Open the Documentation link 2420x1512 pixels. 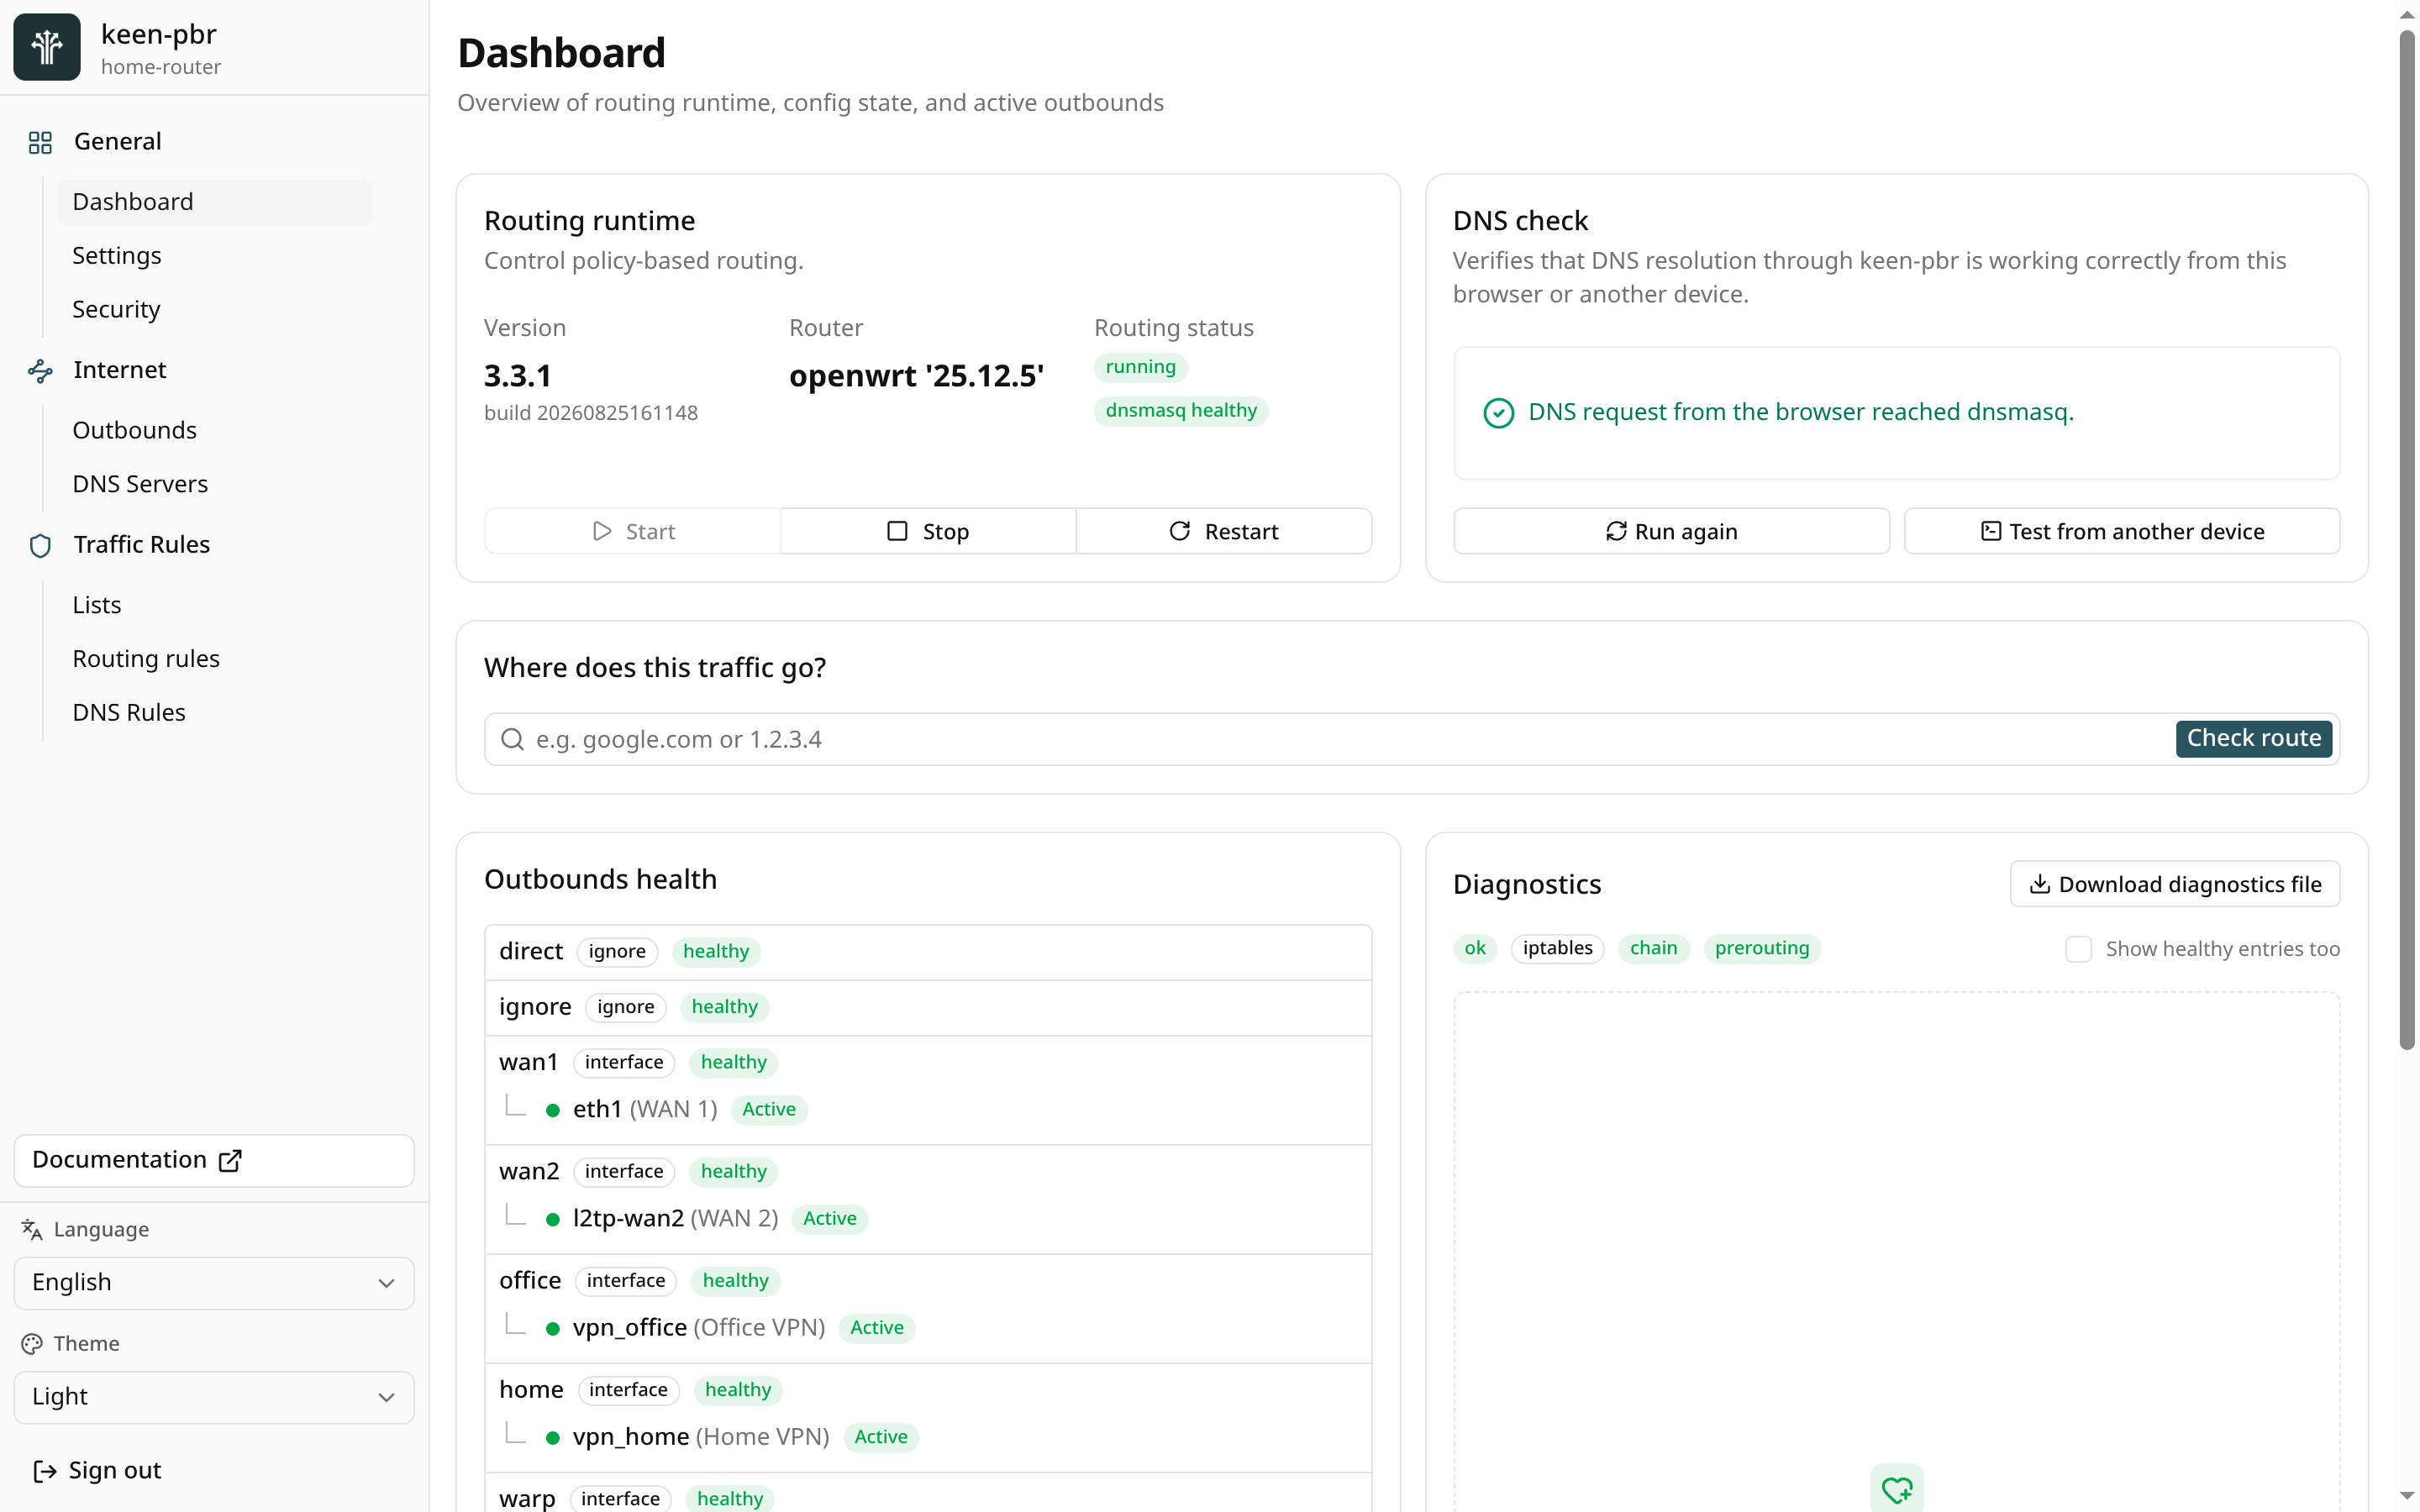pyautogui.click(x=214, y=1160)
